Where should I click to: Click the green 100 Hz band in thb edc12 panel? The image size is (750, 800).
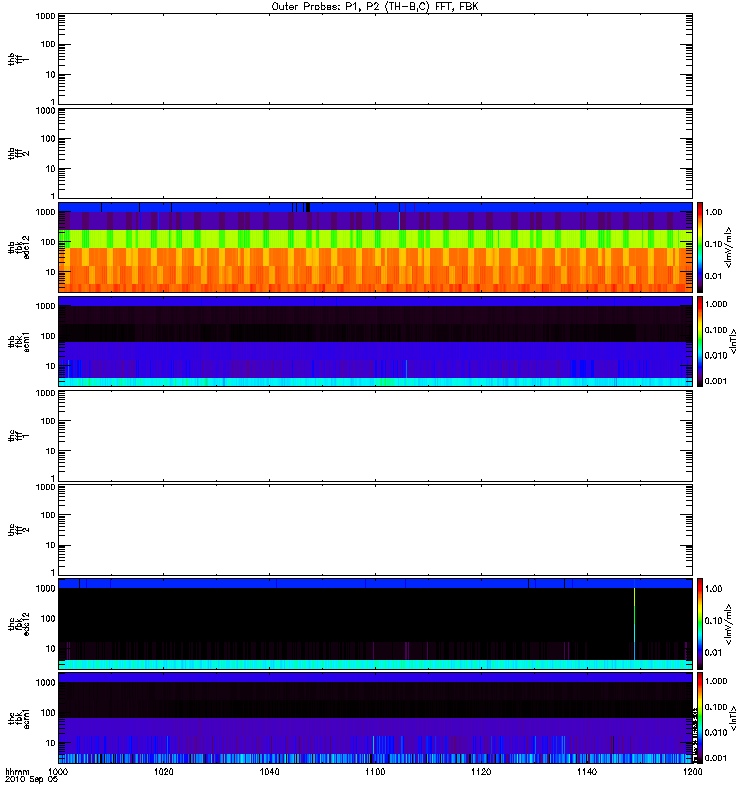[376, 239]
